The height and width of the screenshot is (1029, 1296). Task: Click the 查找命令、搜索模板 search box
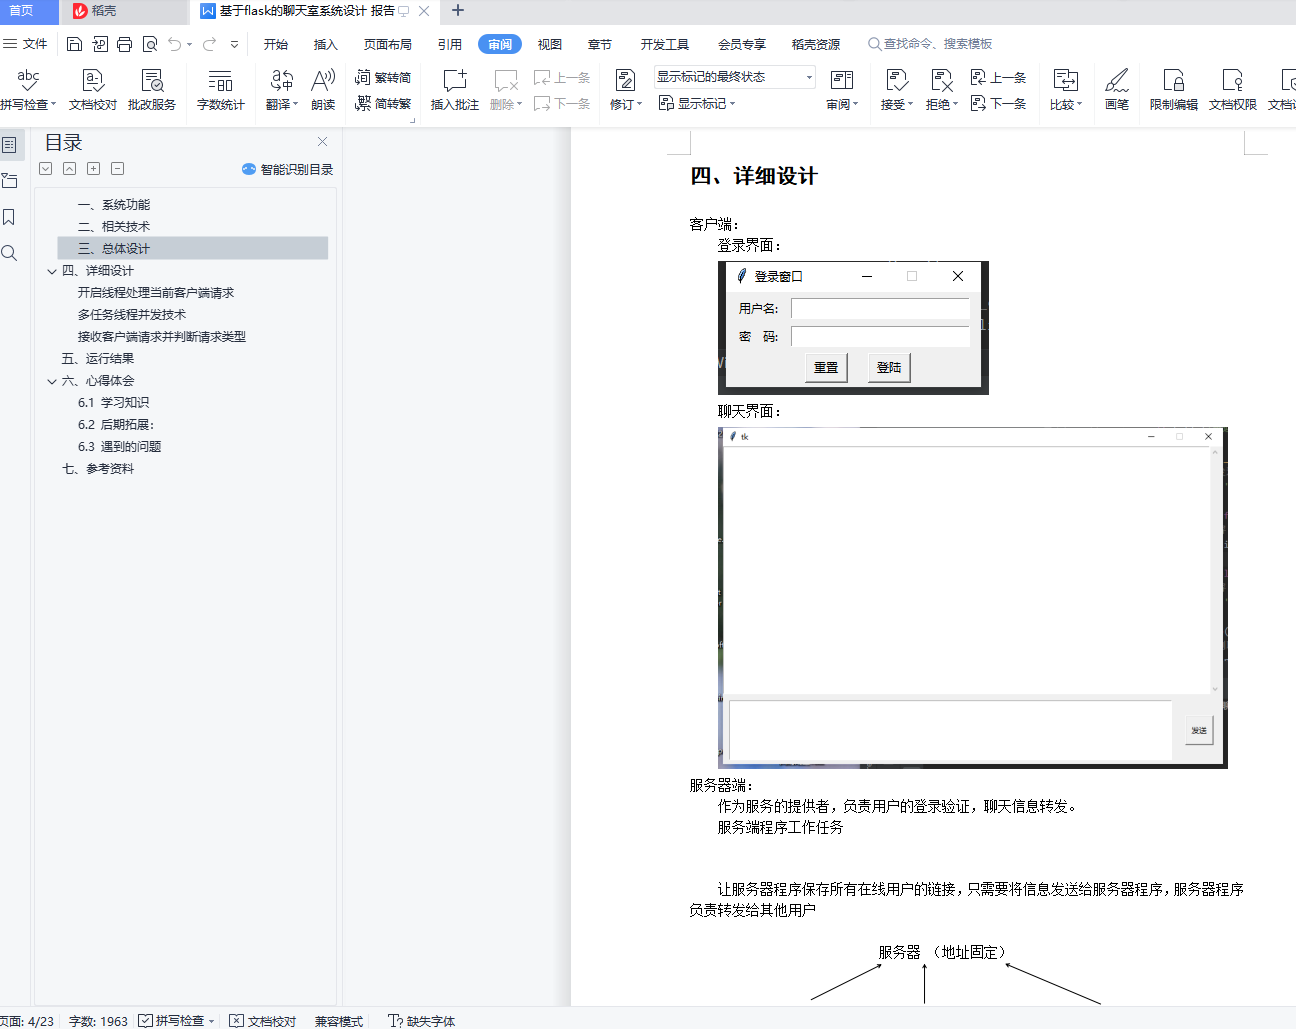[930, 44]
